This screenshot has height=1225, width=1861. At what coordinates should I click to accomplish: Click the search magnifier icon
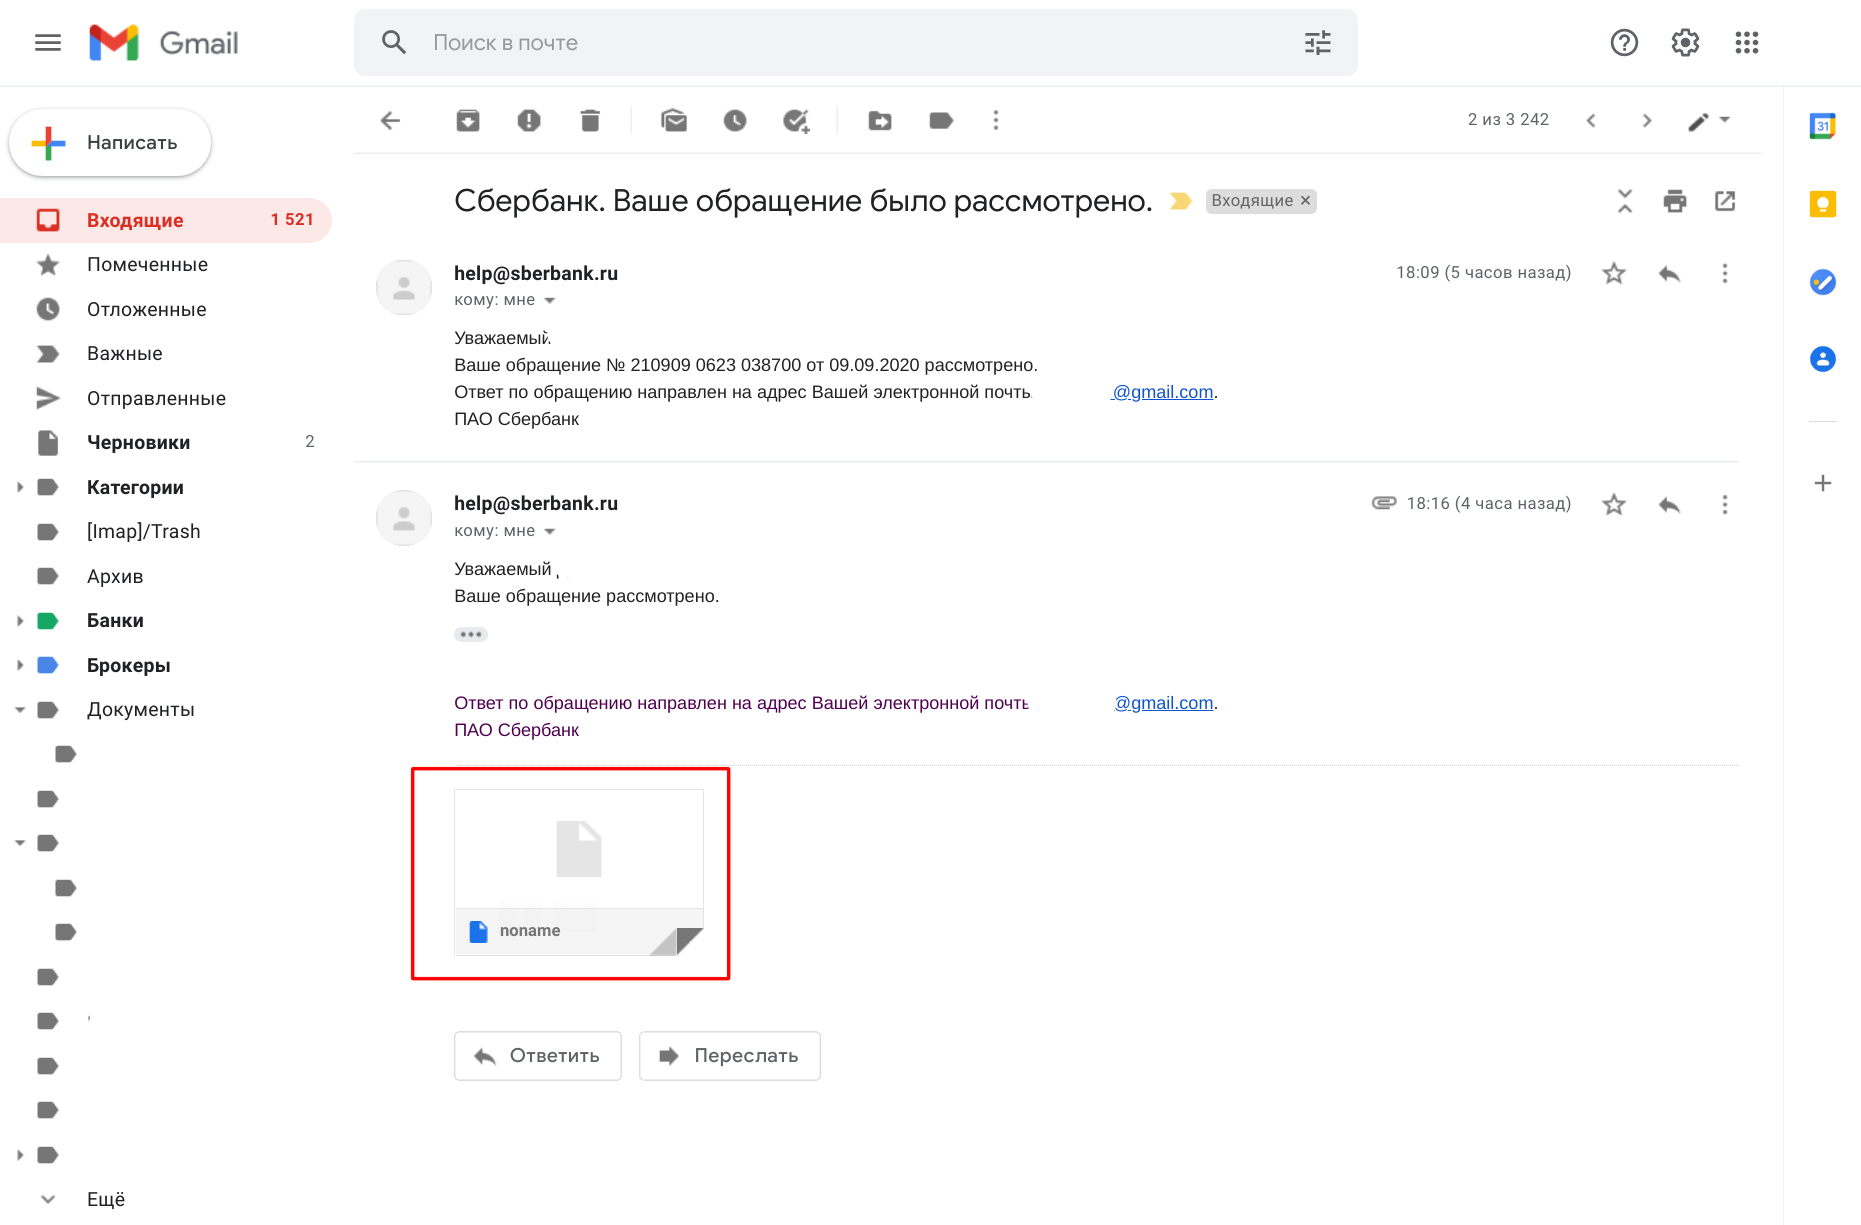(x=393, y=42)
